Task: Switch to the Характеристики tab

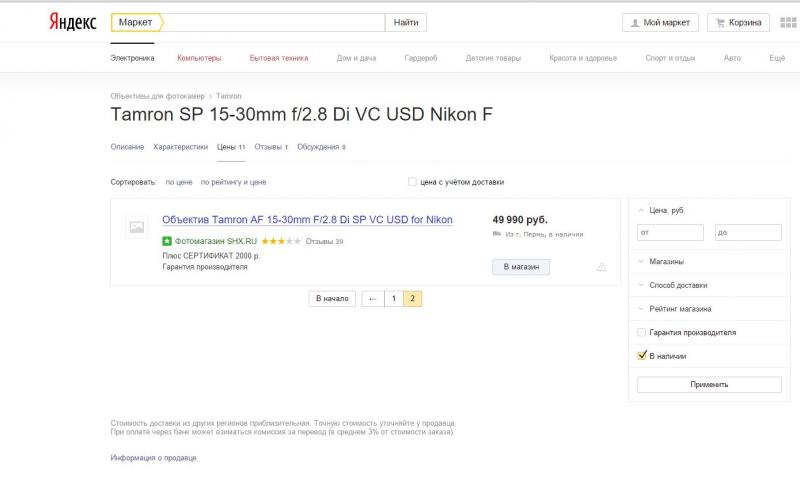Action: point(180,147)
